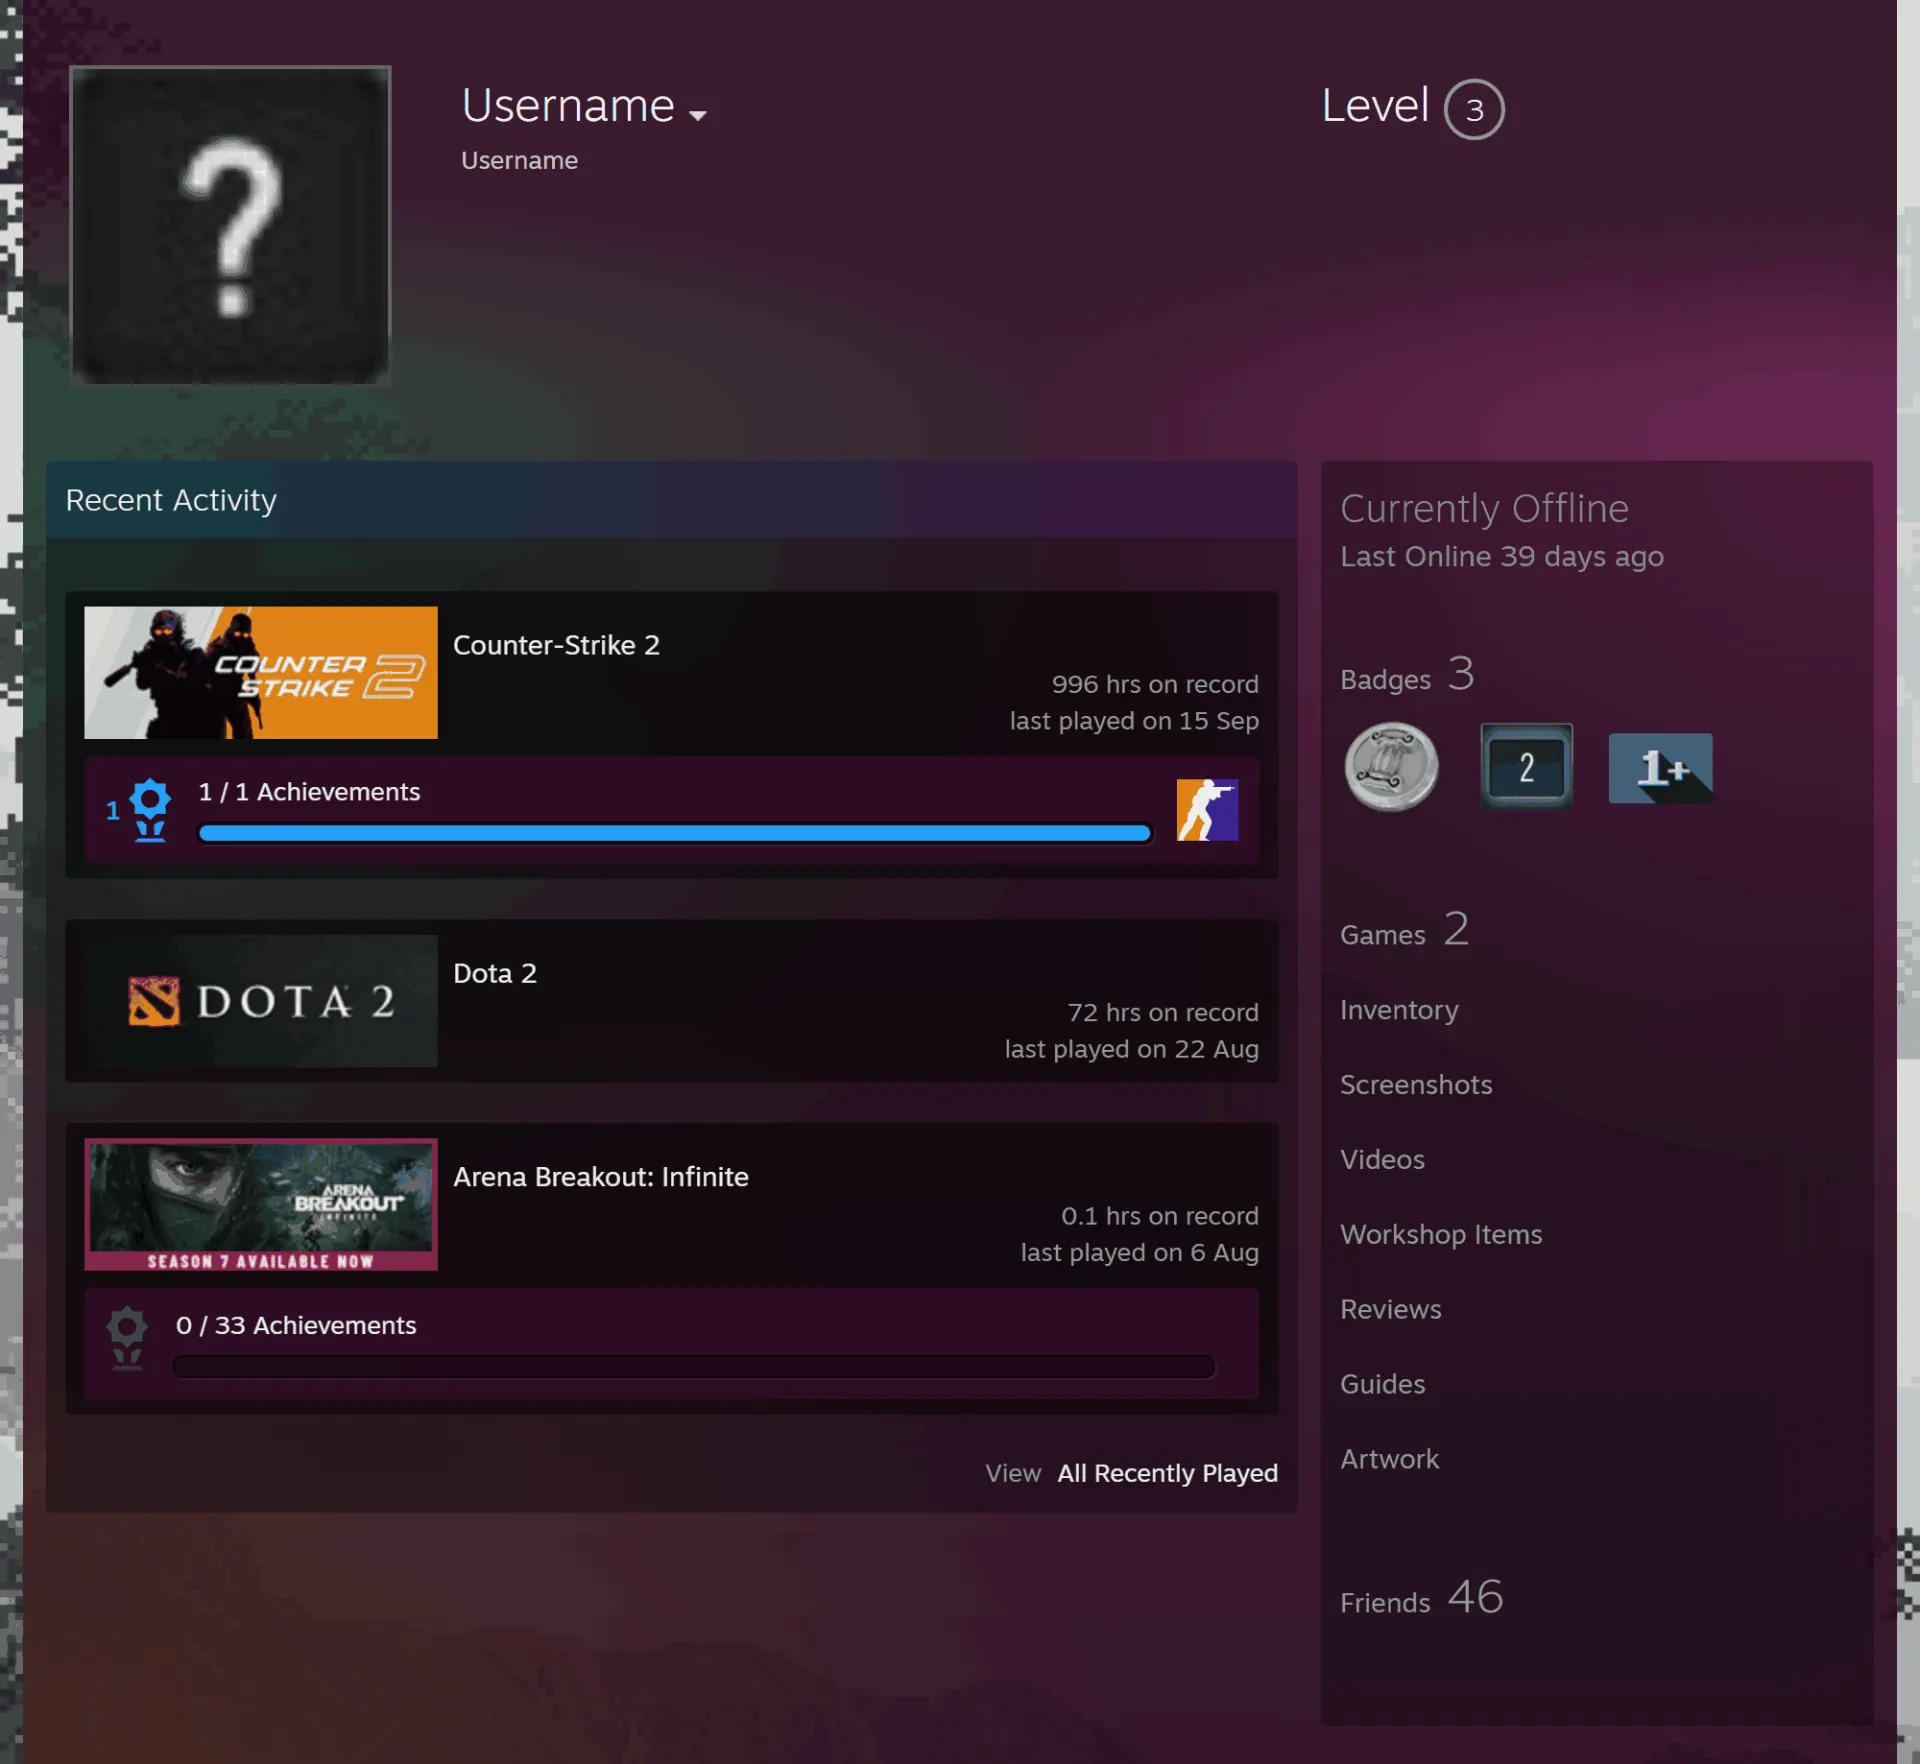Click the 0 / 33 Achievements label
Screen dimensions: 1920x1764
point(296,1325)
